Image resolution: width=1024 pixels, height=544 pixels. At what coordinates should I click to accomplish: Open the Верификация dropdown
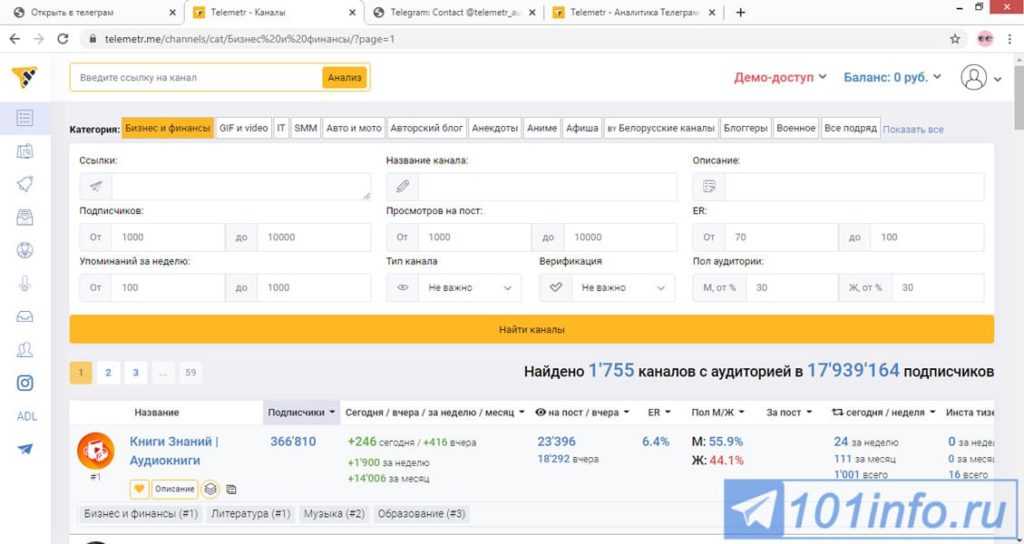(607, 287)
